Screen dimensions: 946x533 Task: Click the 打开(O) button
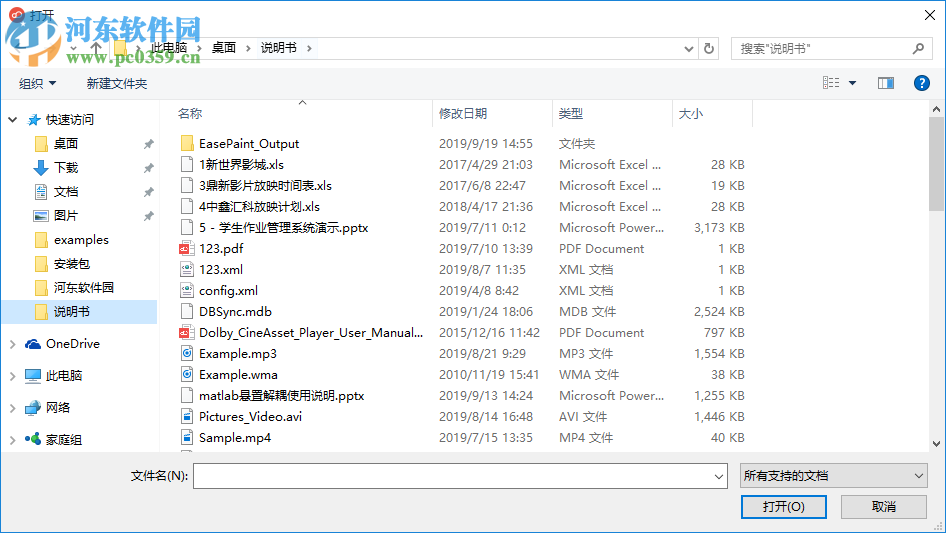pos(784,507)
